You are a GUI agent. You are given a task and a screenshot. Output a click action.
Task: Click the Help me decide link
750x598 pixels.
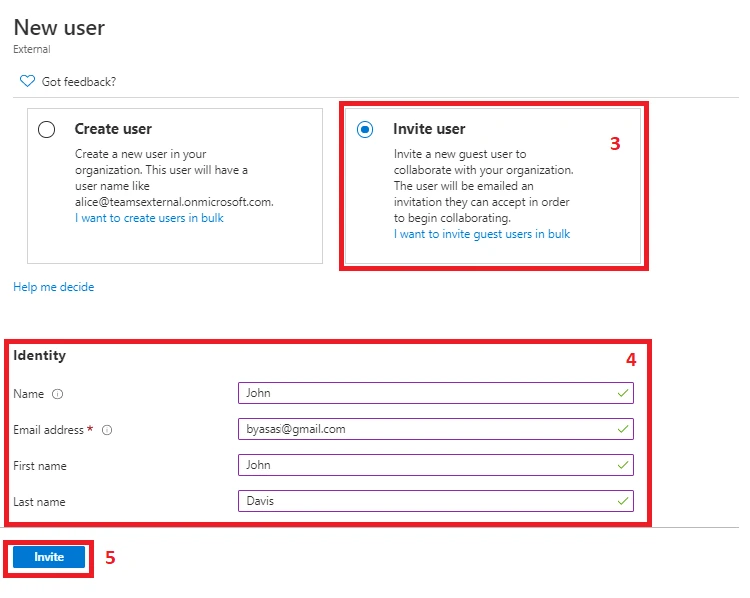(54, 287)
